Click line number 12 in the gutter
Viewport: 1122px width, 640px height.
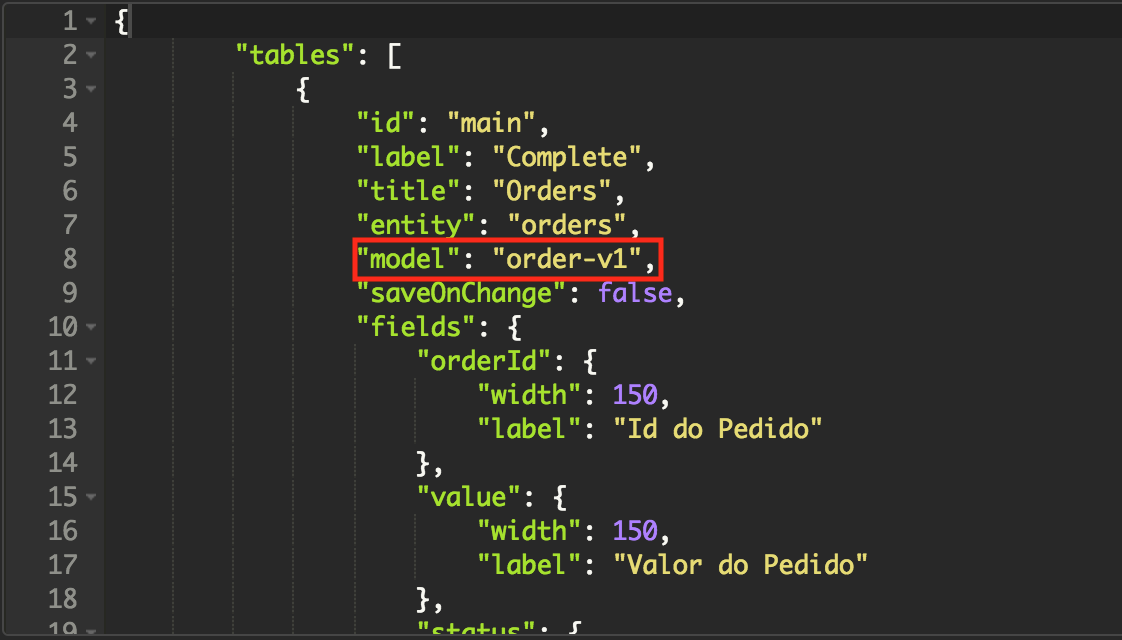[63, 394]
